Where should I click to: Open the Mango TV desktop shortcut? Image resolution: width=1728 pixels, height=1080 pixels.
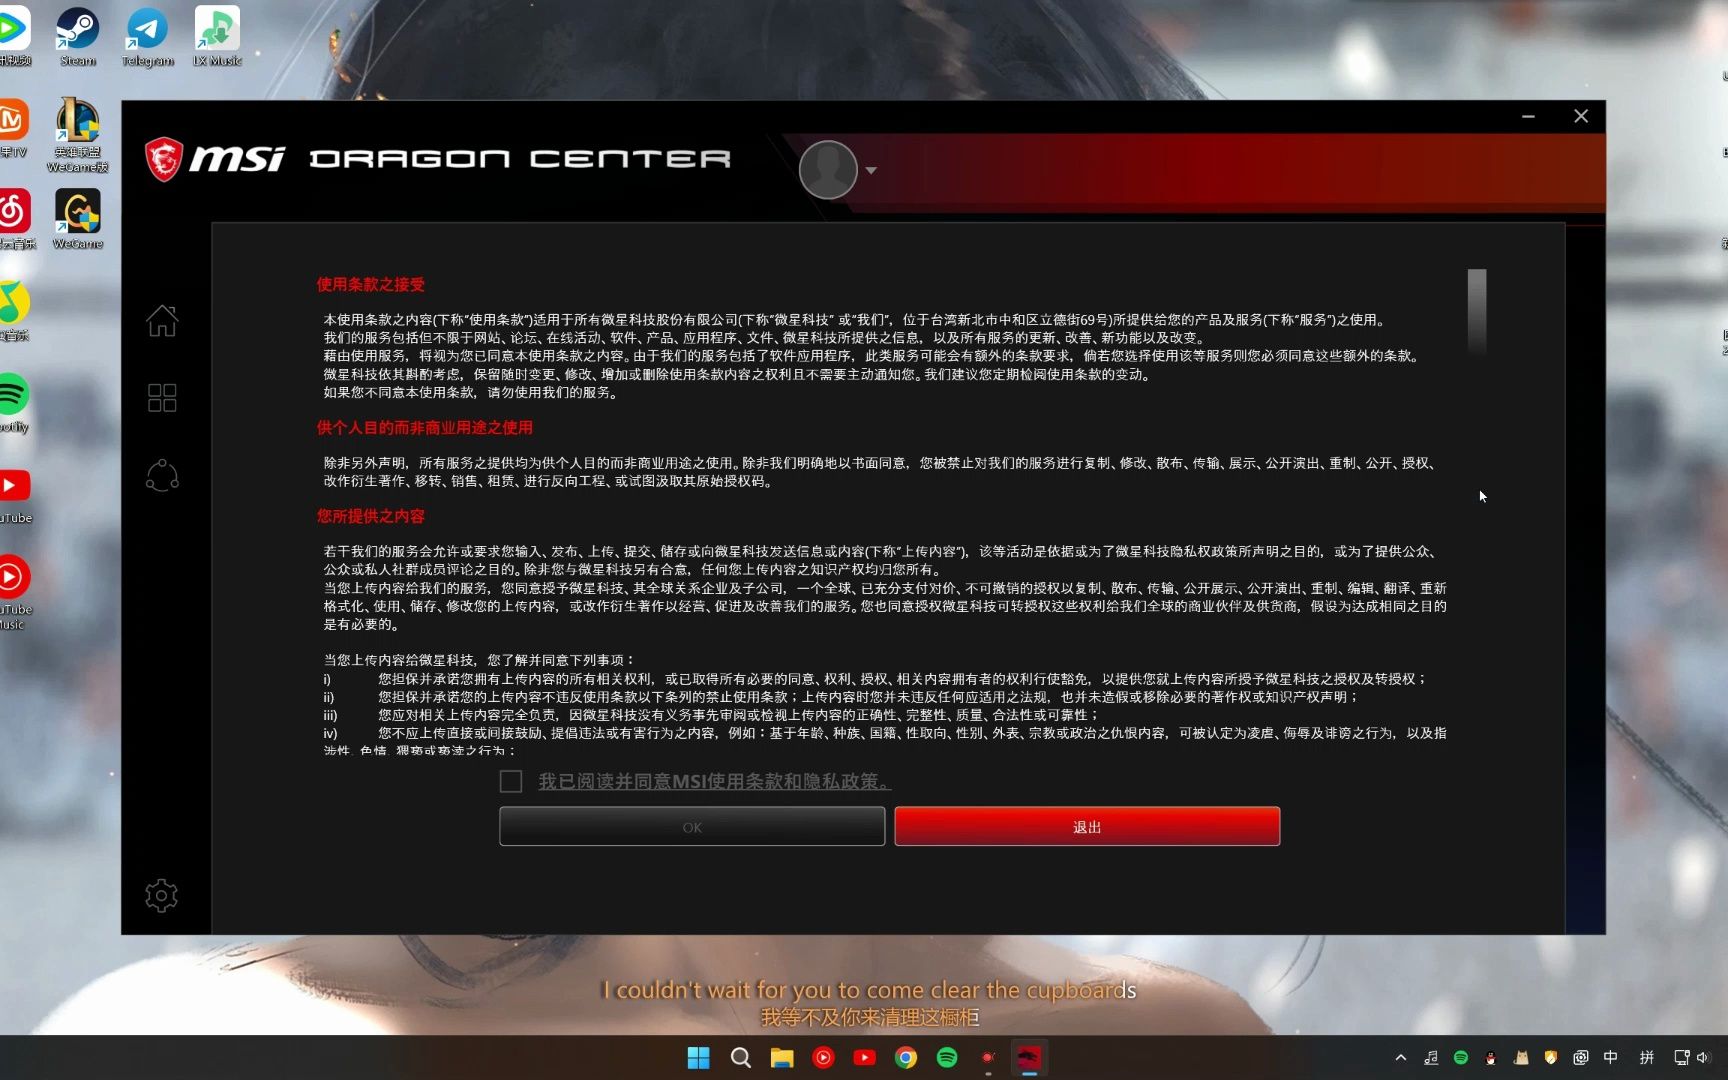tap(14, 129)
